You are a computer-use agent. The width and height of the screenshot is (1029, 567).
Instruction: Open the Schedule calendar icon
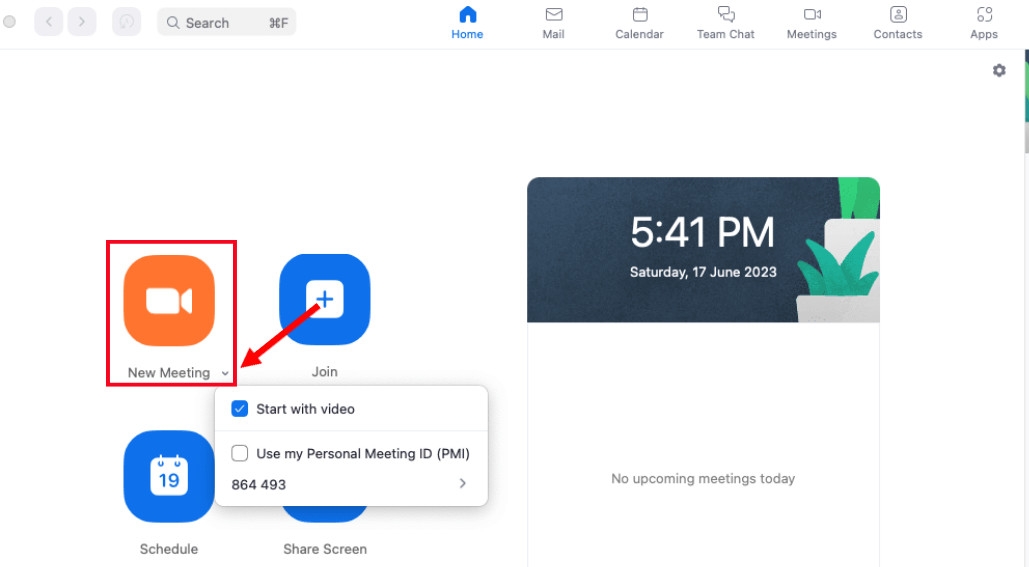coord(169,476)
